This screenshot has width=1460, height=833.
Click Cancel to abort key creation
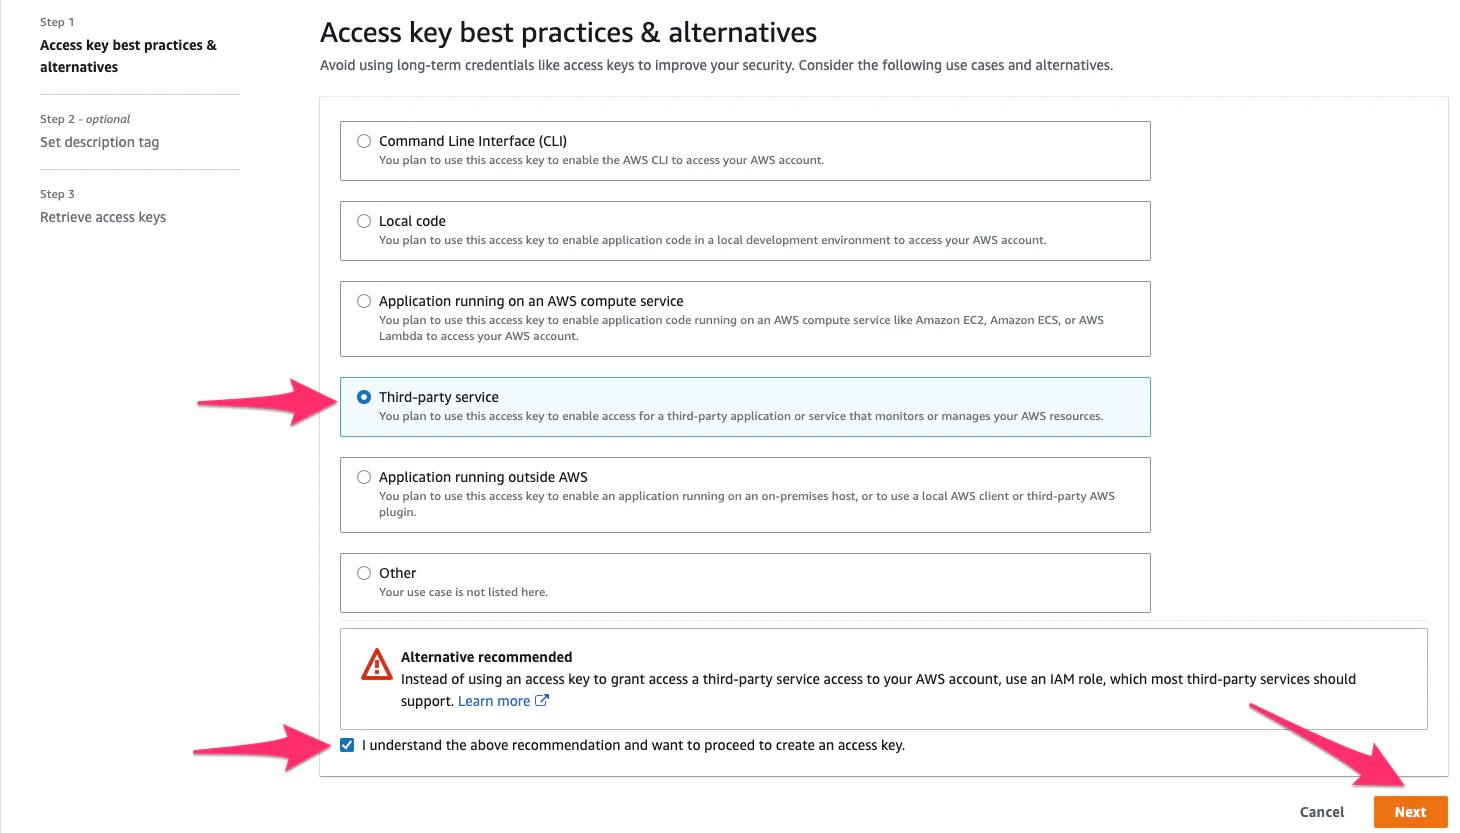pyautogui.click(x=1321, y=811)
